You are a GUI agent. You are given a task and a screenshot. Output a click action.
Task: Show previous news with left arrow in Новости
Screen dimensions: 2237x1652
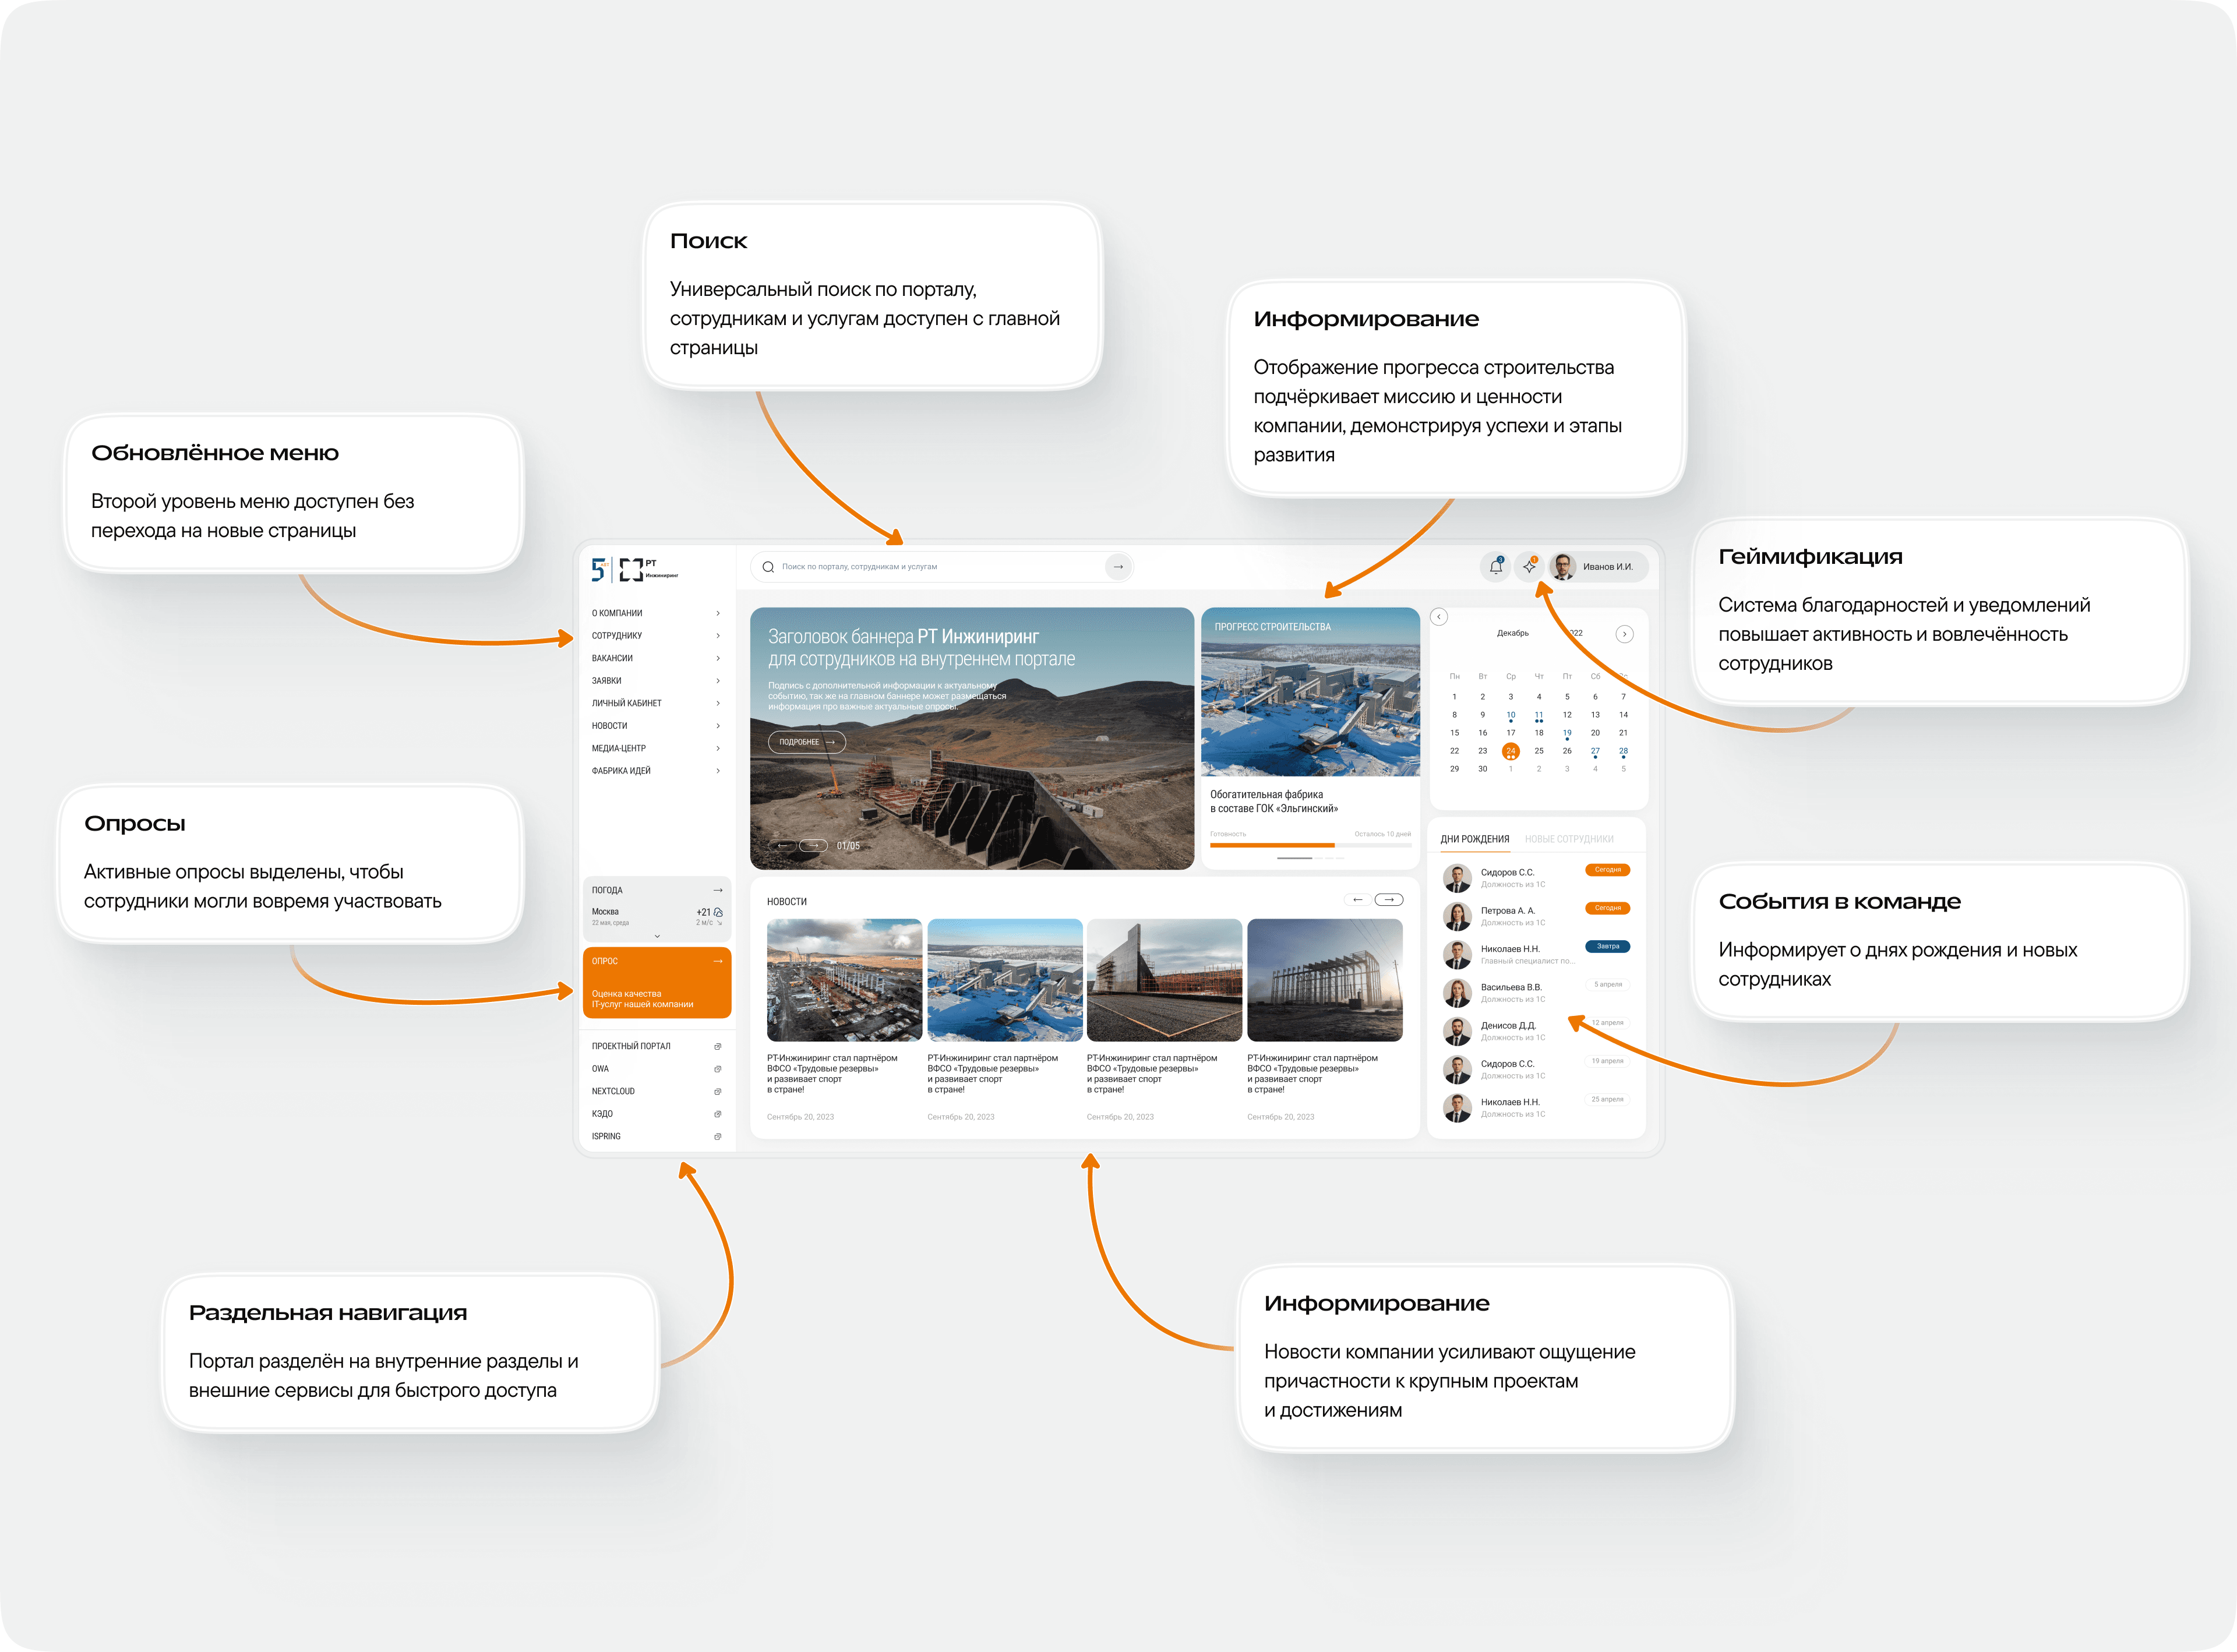tap(1357, 900)
